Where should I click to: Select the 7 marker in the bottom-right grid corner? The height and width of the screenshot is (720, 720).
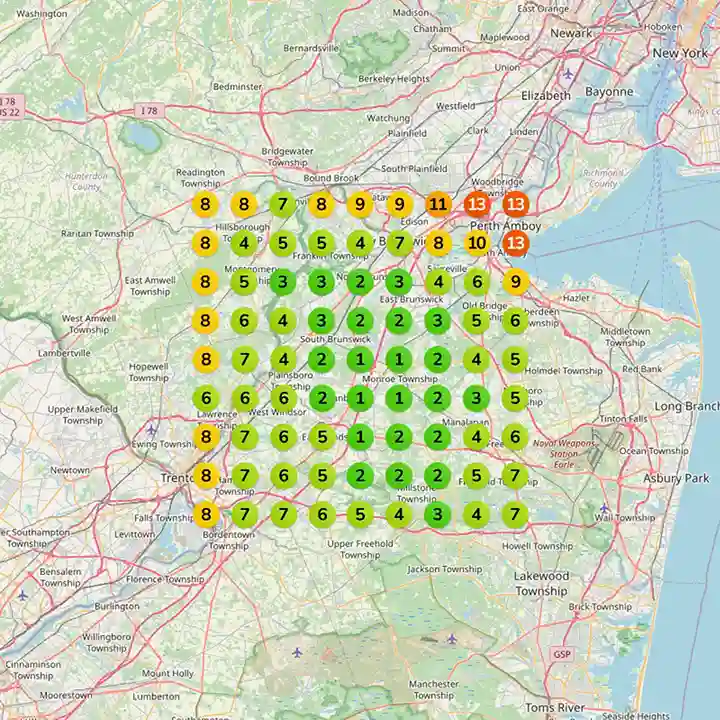[516, 515]
